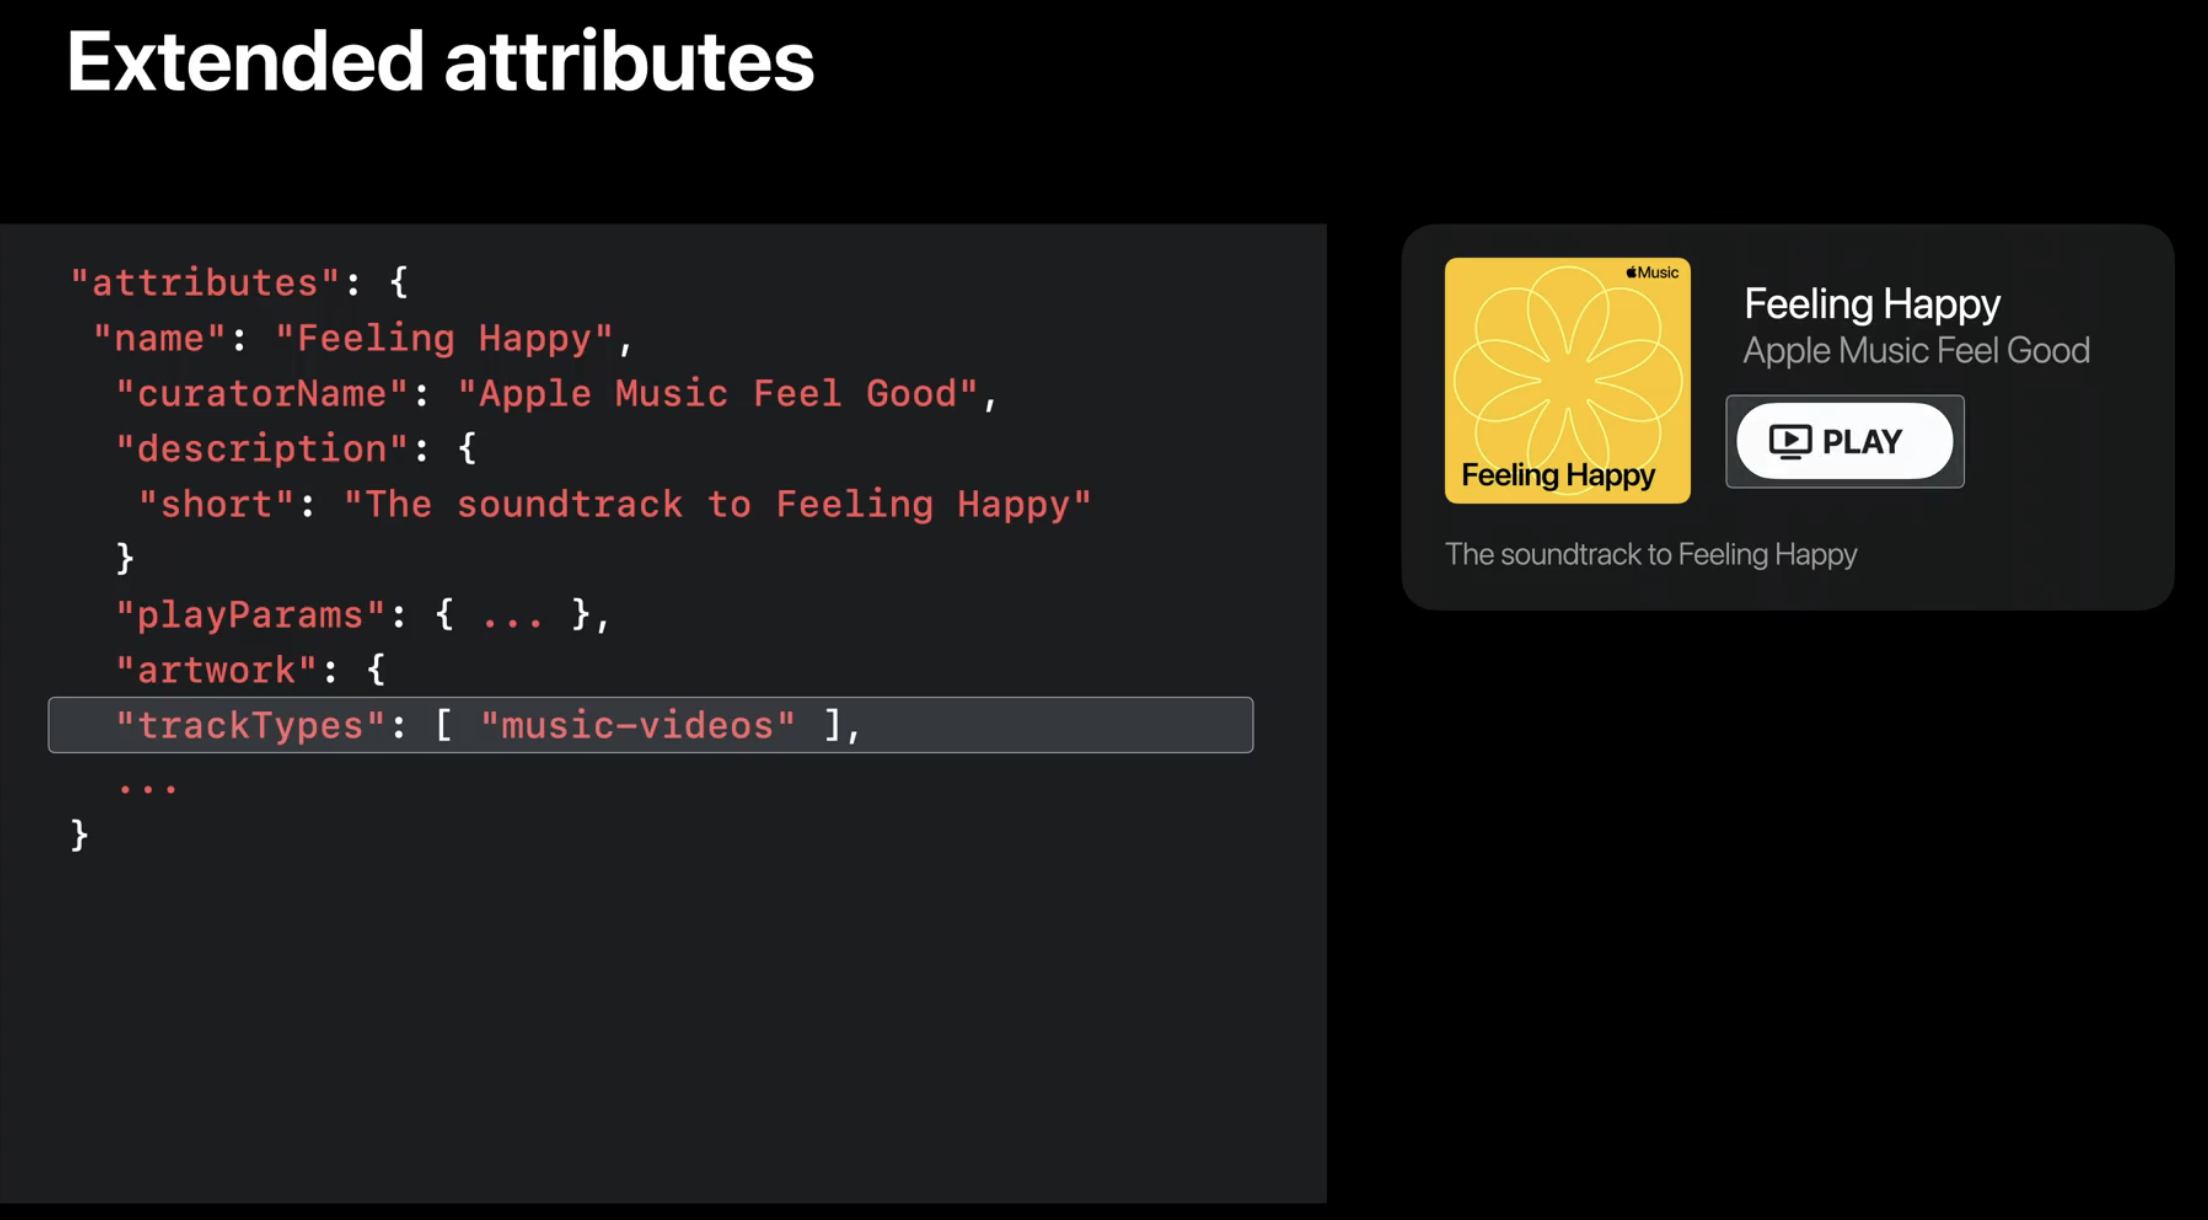Image resolution: width=2208 pixels, height=1220 pixels.
Task: Click the flower graphic on the yellow artwork
Action: pos(1567,378)
